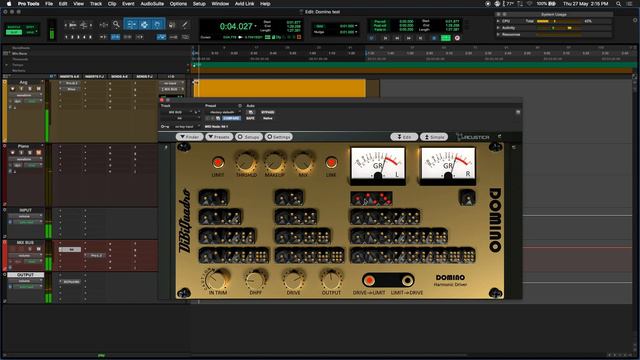Click the Native button in plugin header
This screenshot has width=640, height=360.
click(x=268, y=118)
